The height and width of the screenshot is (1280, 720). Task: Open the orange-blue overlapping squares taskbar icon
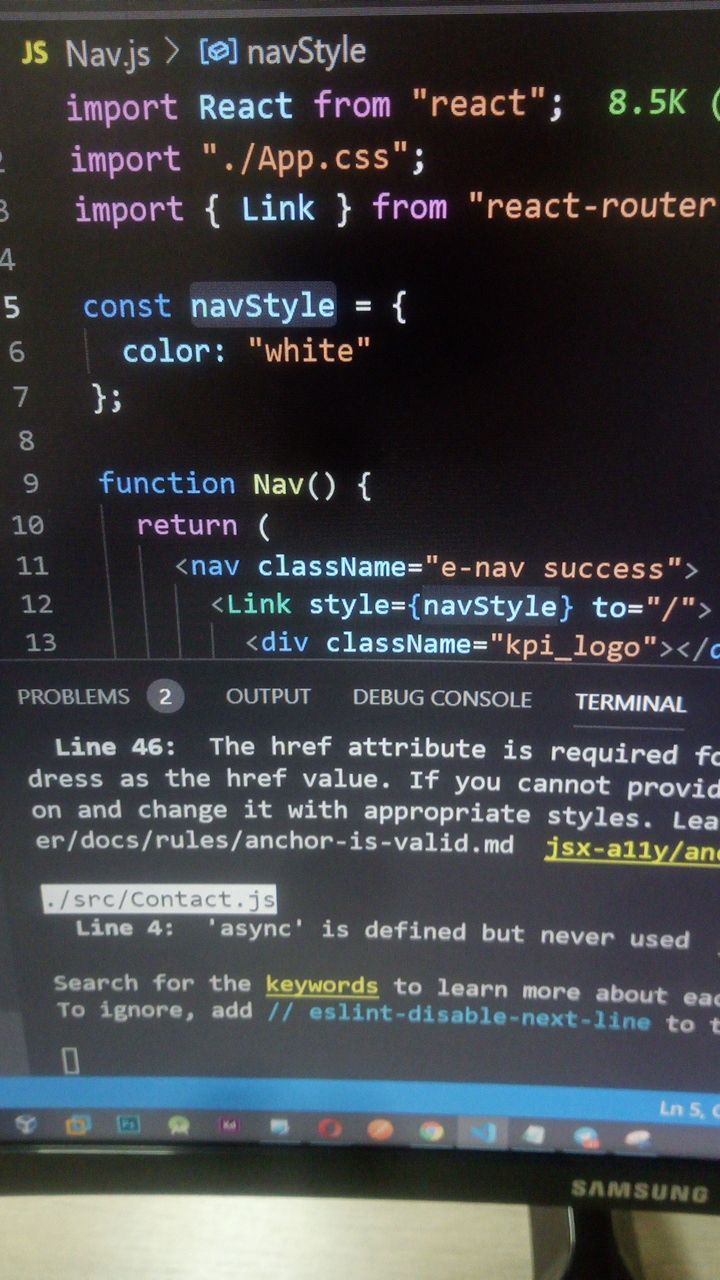78,1125
